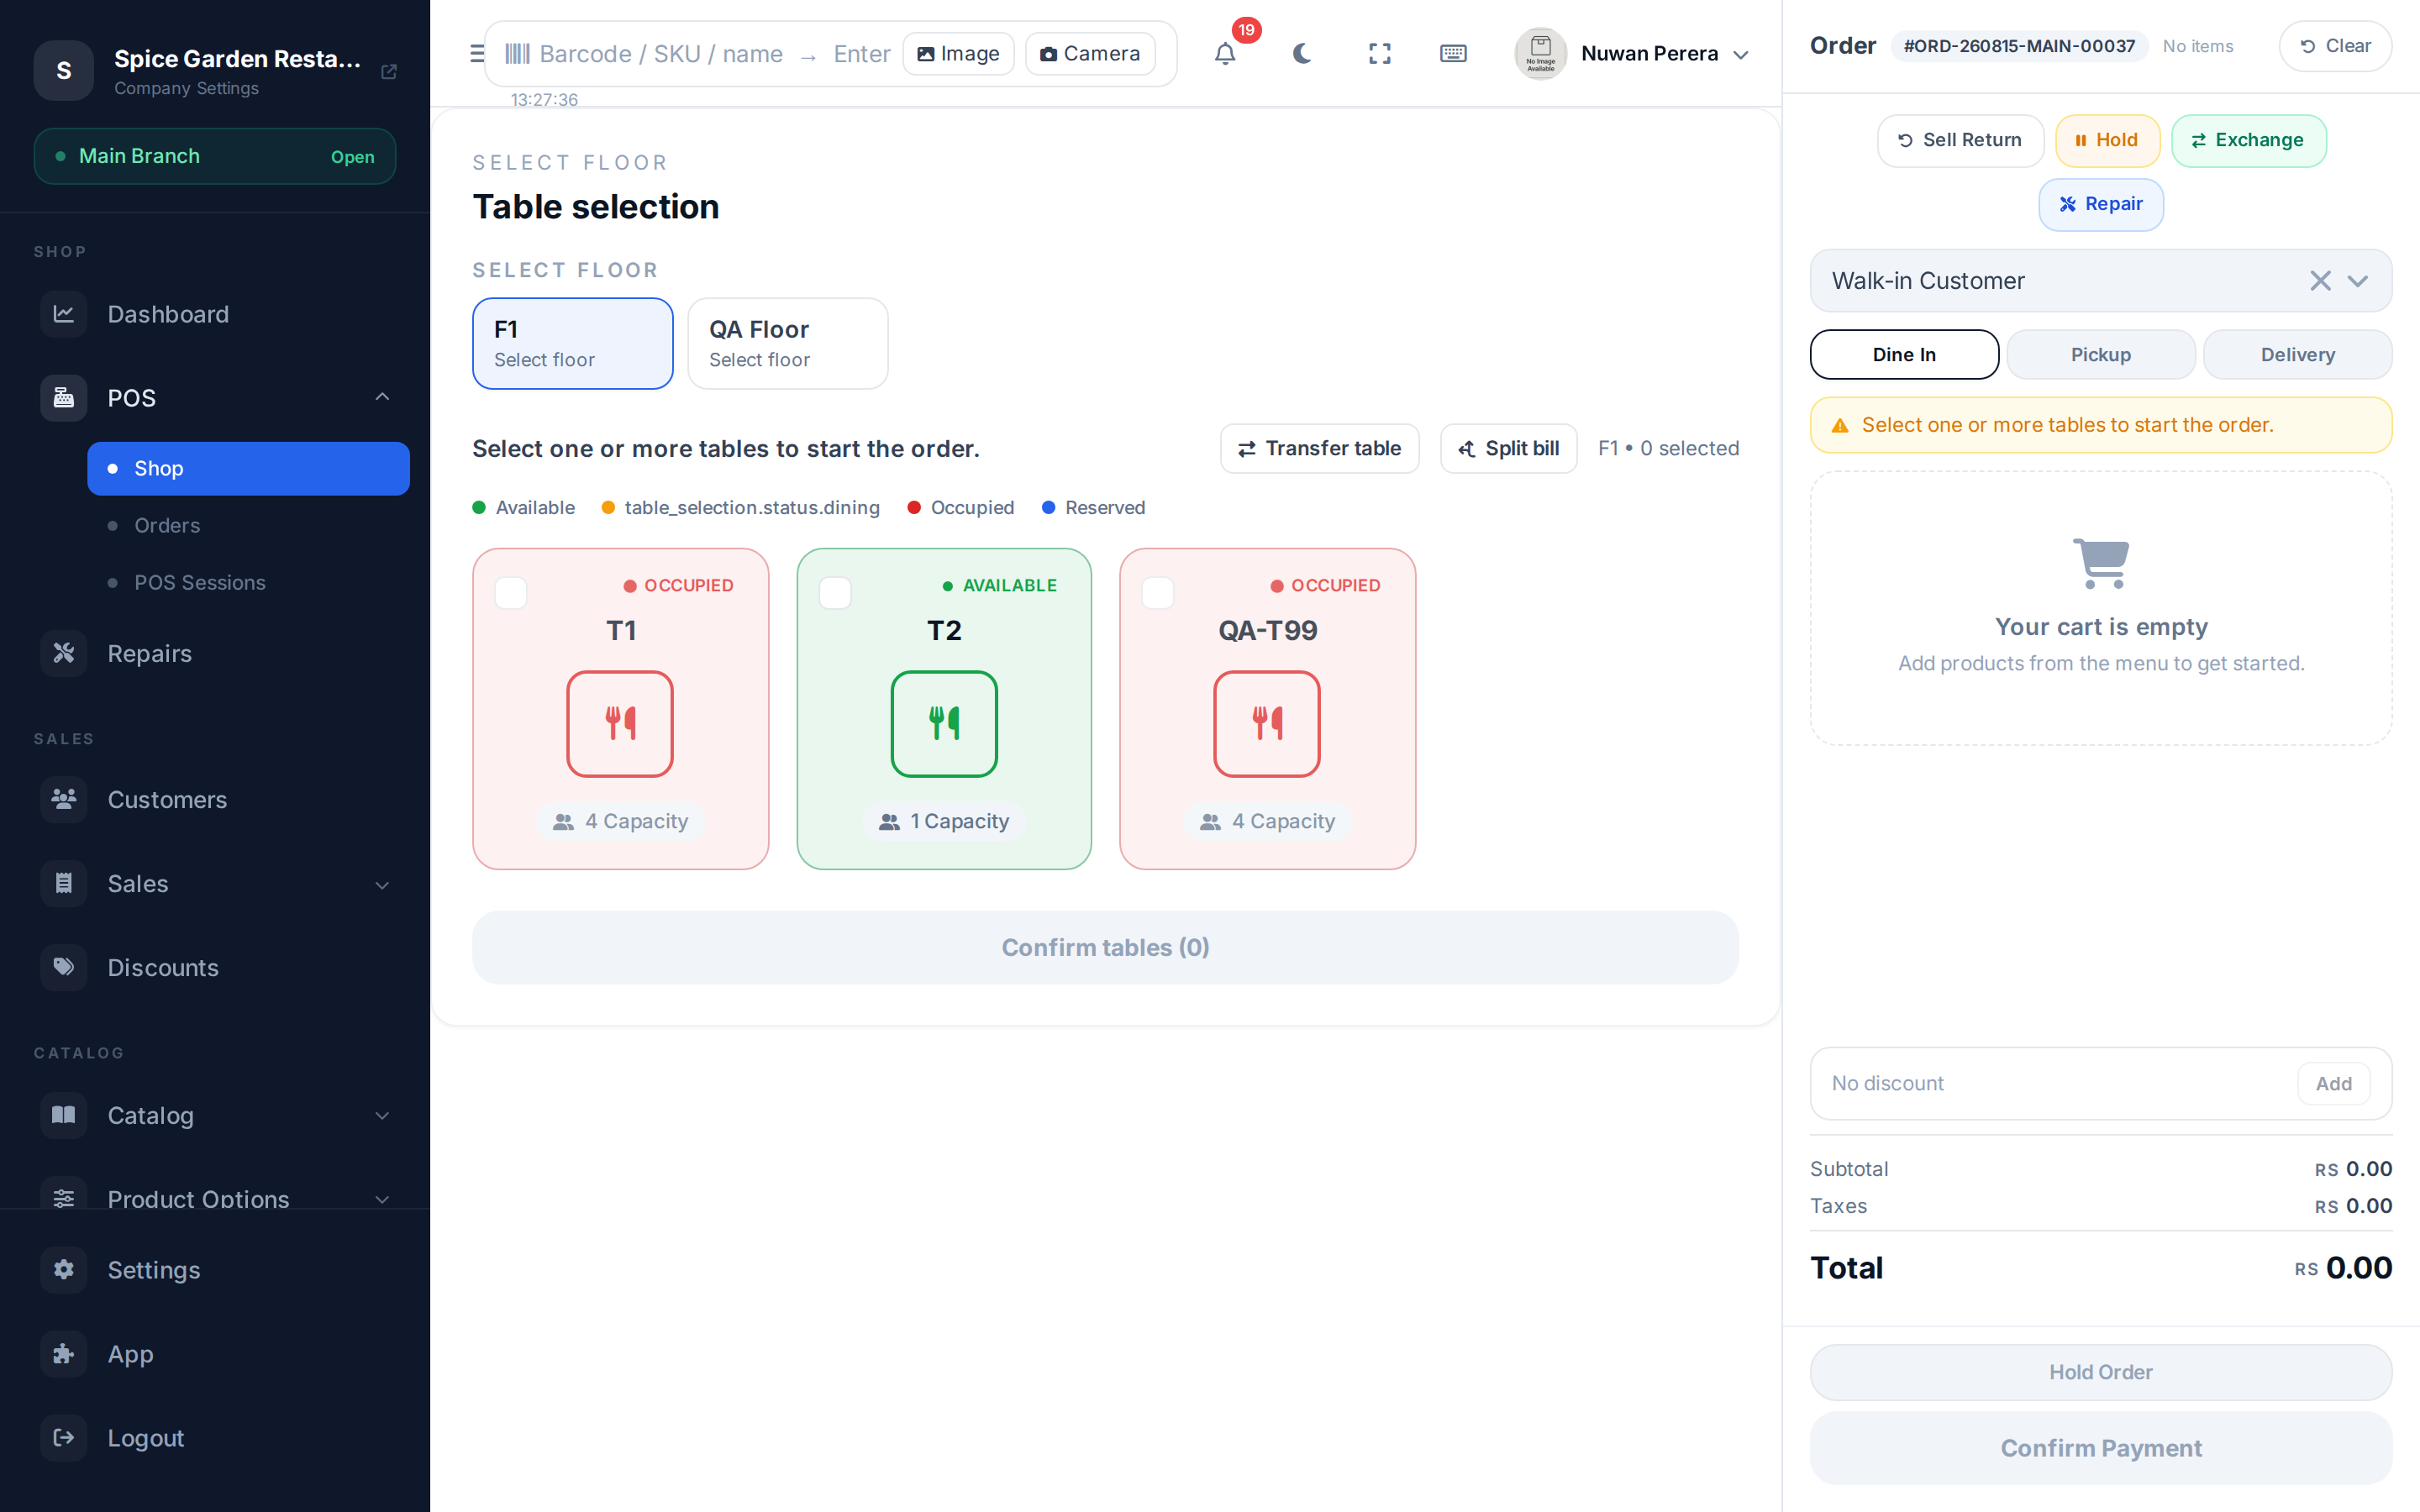Expand the Catalog submenu chevron
This screenshot has width=2420, height=1512.
pos(382,1115)
